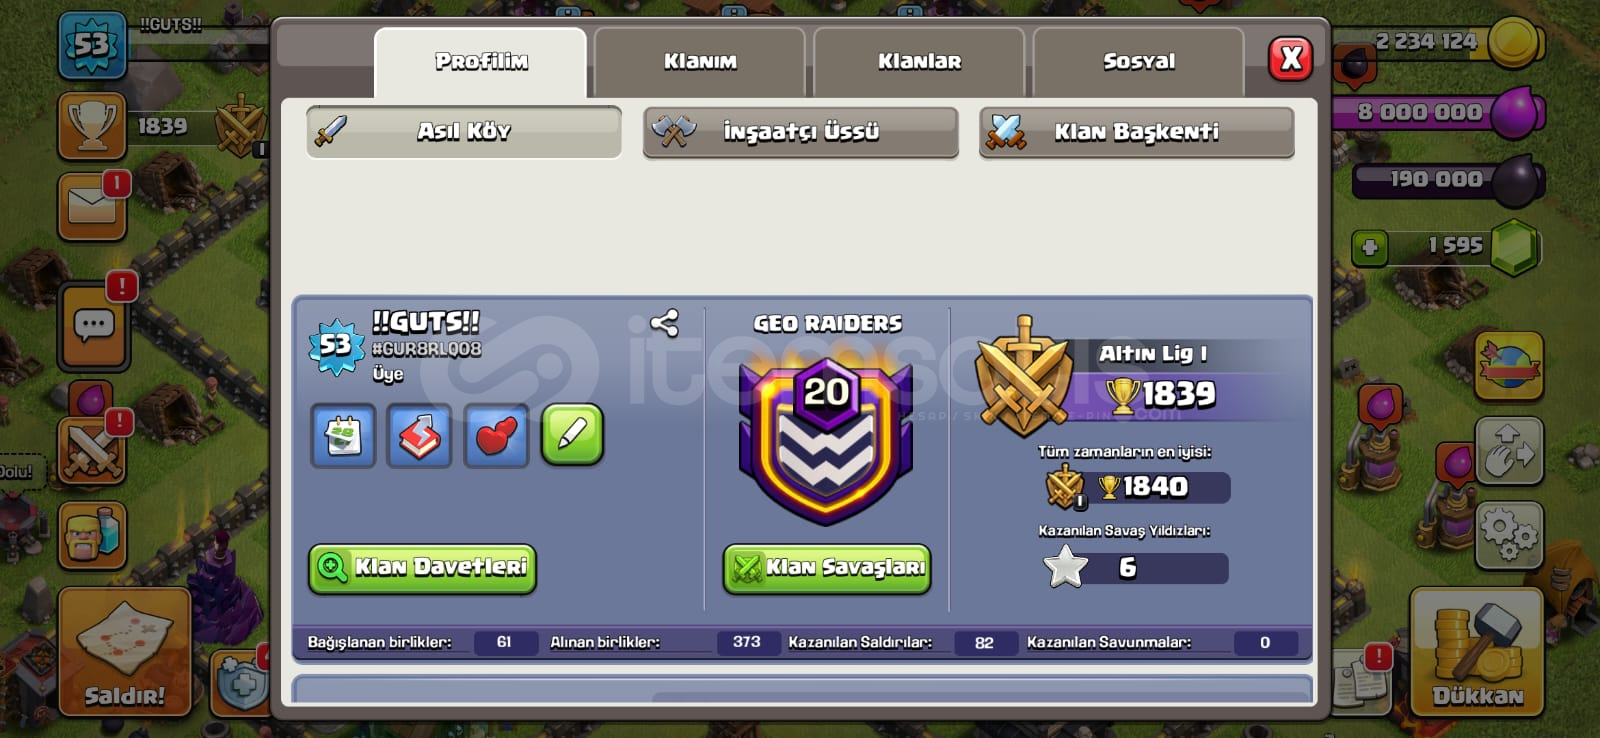Select the İnşaatçı Üssü view

click(800, 132)
